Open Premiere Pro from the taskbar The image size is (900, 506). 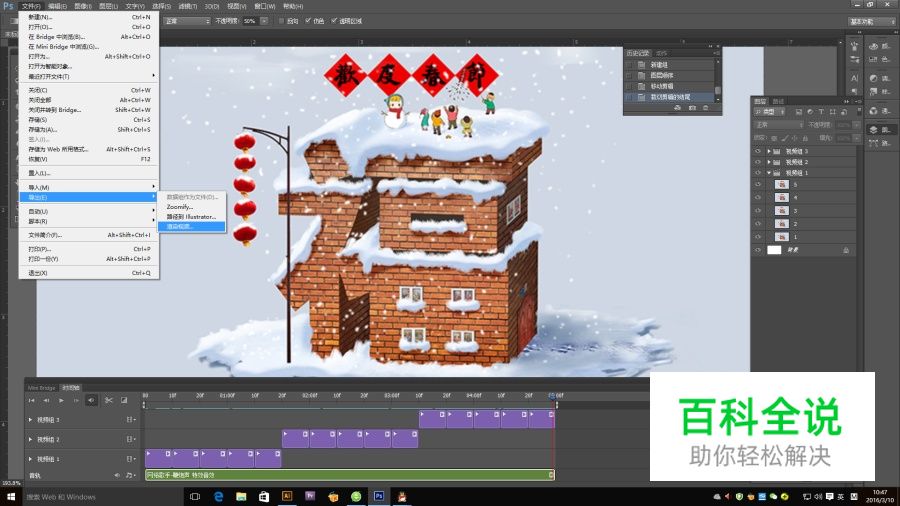tap(310, 496)
